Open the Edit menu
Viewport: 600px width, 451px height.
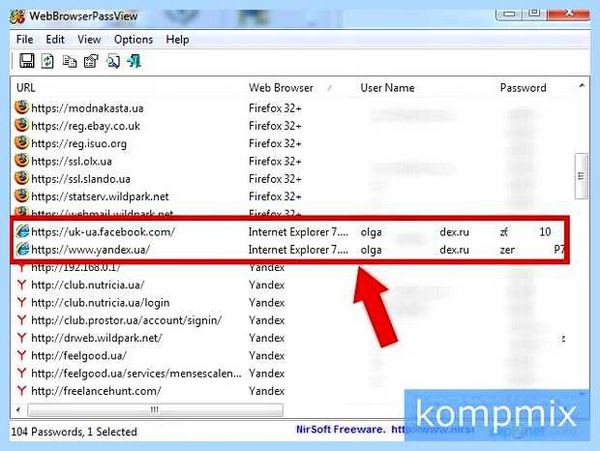(55, 39)
